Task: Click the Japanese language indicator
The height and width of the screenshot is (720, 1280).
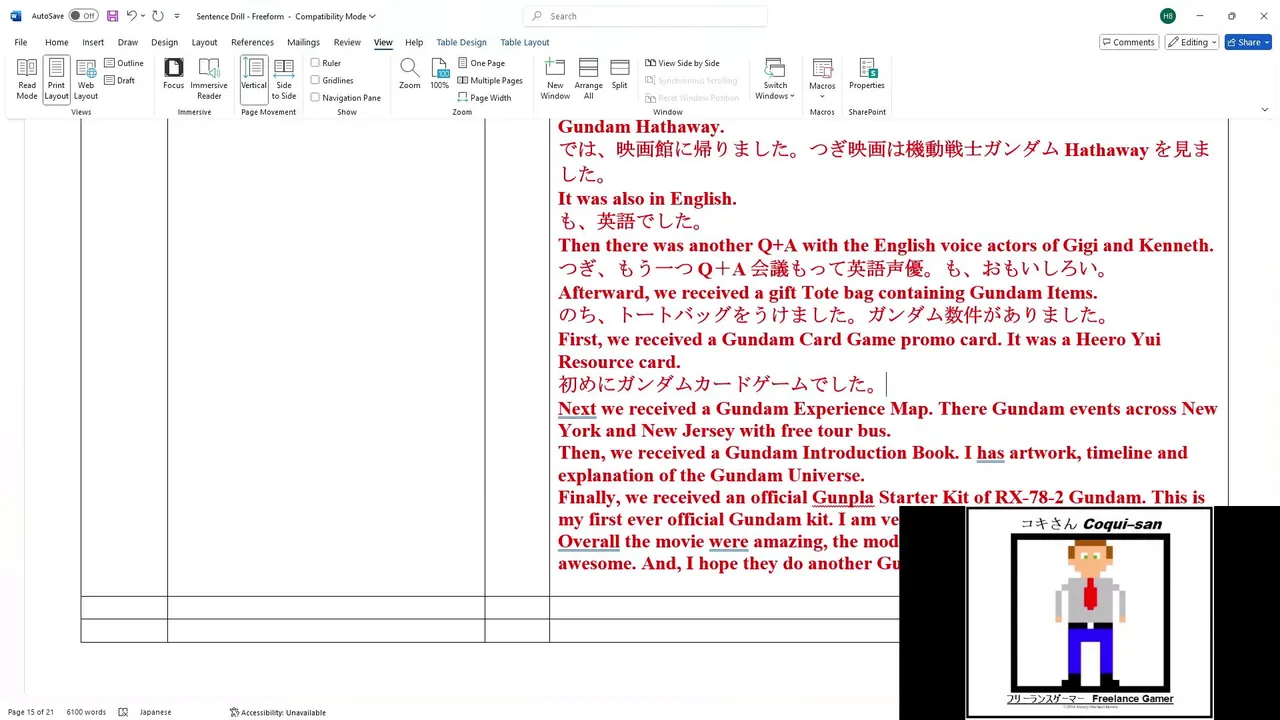Action: (x=155, y=712)
